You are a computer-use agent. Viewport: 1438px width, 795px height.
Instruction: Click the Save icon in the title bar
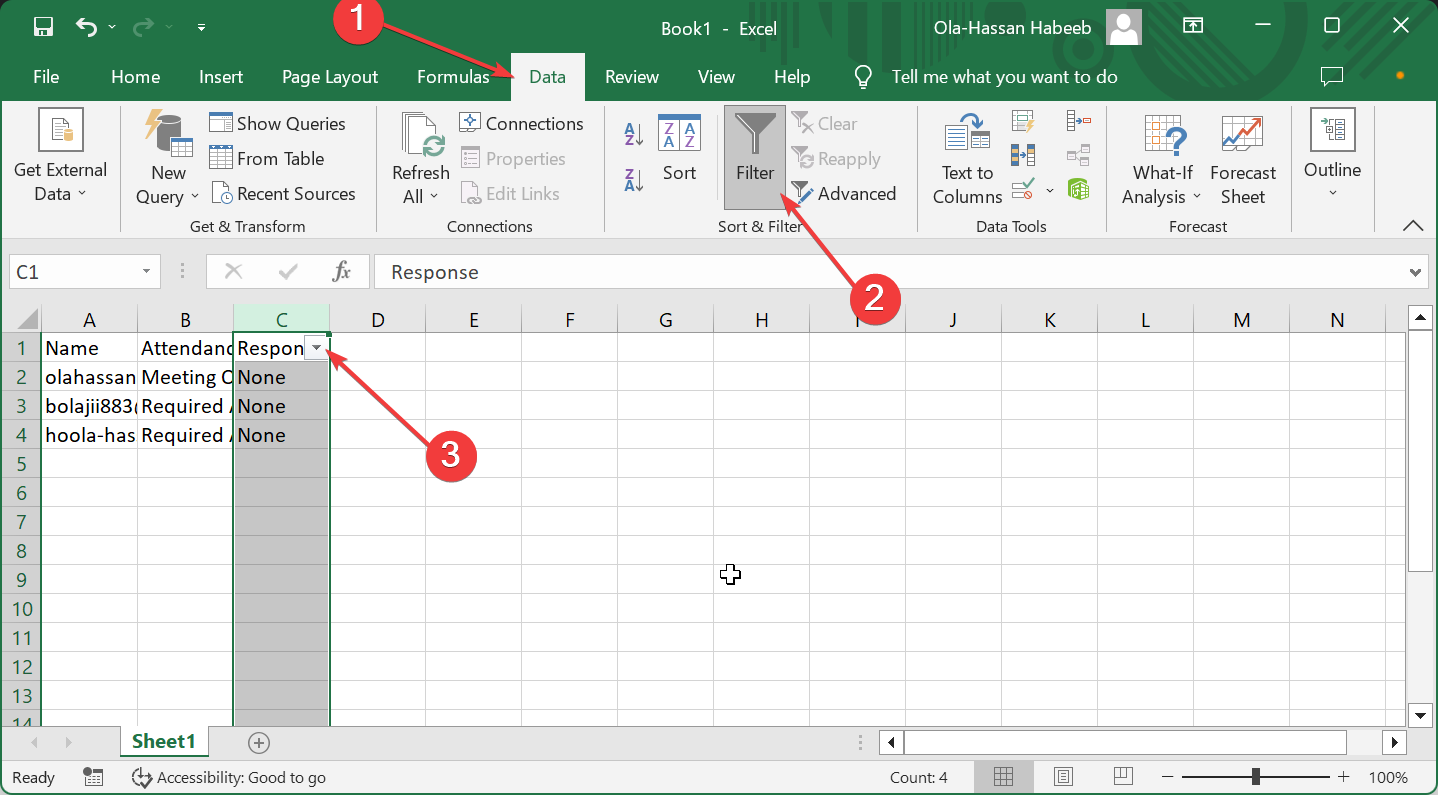43,27
